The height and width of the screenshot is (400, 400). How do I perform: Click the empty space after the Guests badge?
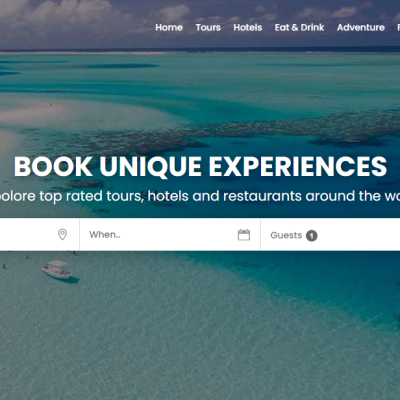coord(360,235)
